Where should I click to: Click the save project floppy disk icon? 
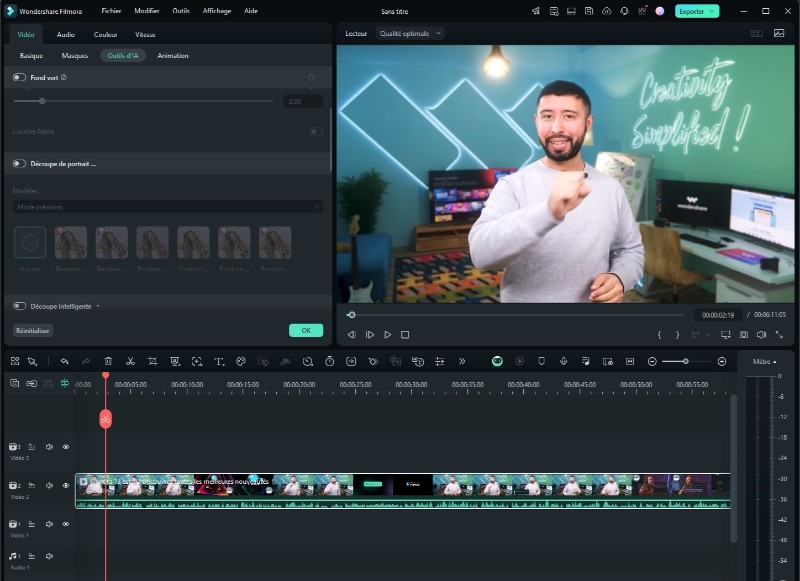click(x=589, y=11)
